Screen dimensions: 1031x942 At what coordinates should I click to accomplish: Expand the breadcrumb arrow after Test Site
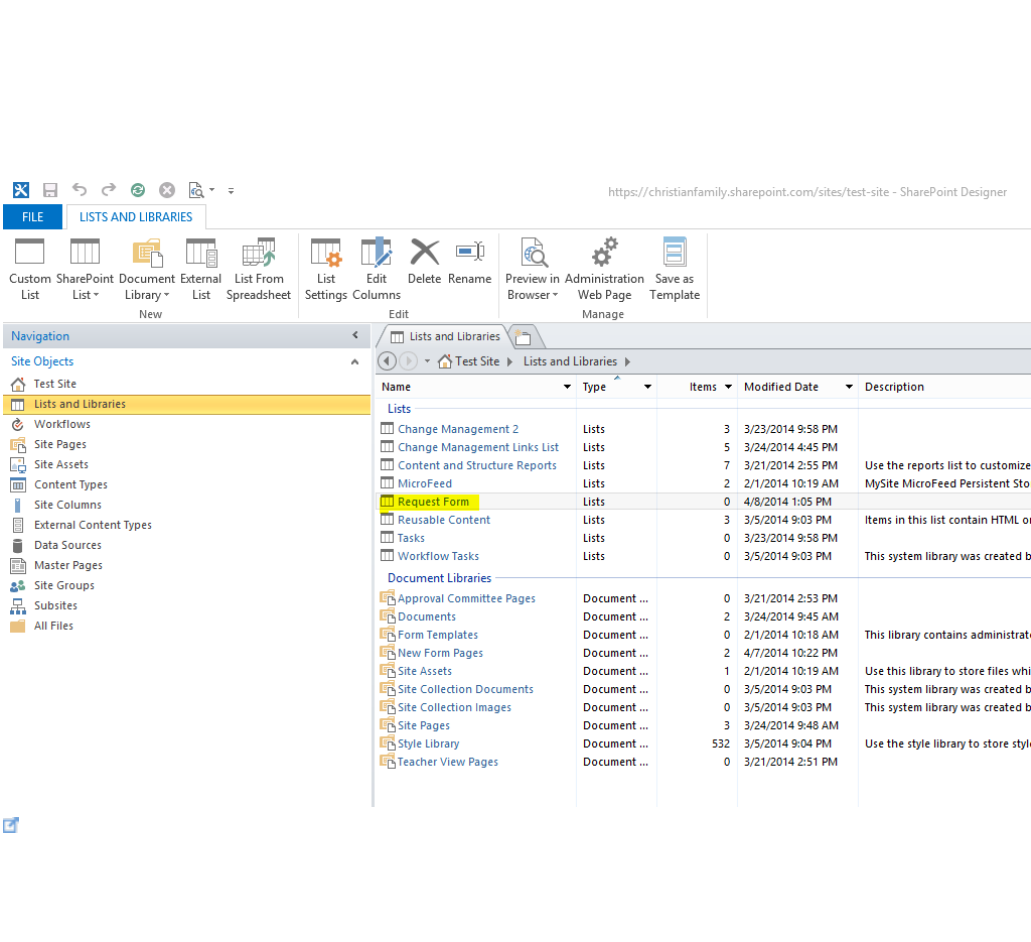[510, 362]
